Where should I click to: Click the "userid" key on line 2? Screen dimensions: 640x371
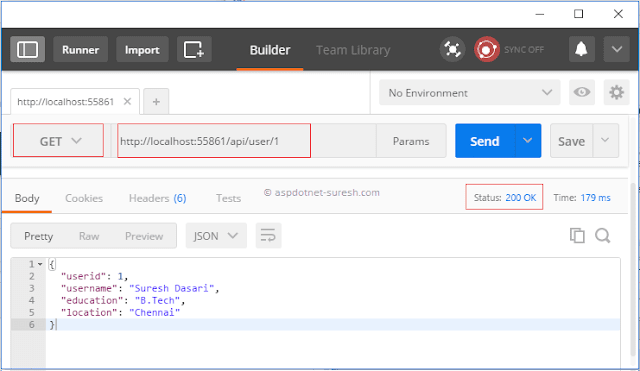click(83, 276)
